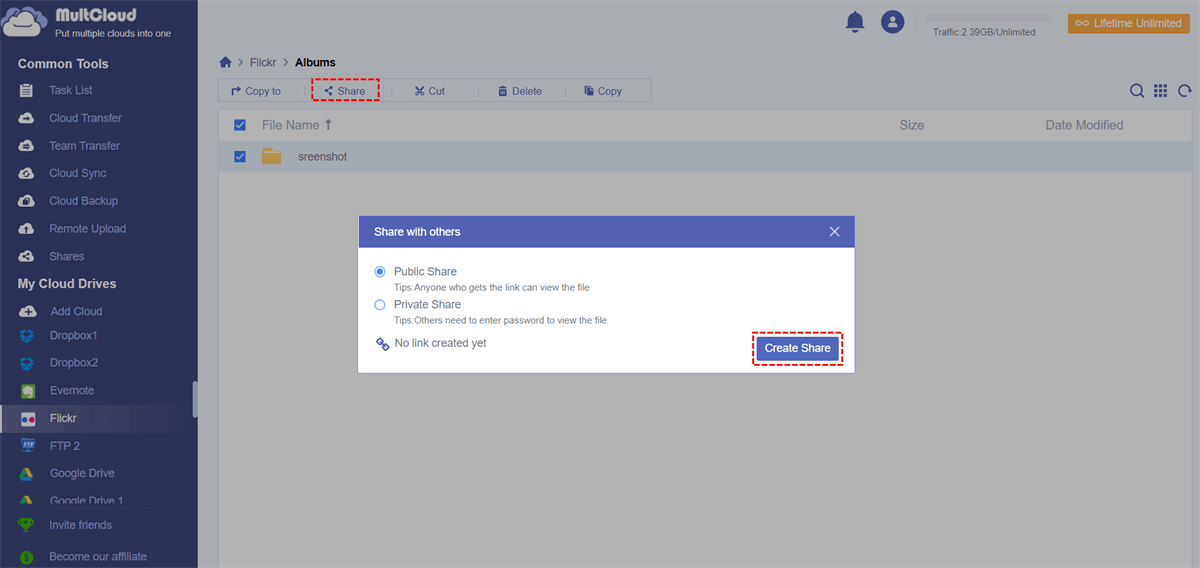1200x568 pixels.
Task: Click the Evernote icon
Action: pos(28,391)
